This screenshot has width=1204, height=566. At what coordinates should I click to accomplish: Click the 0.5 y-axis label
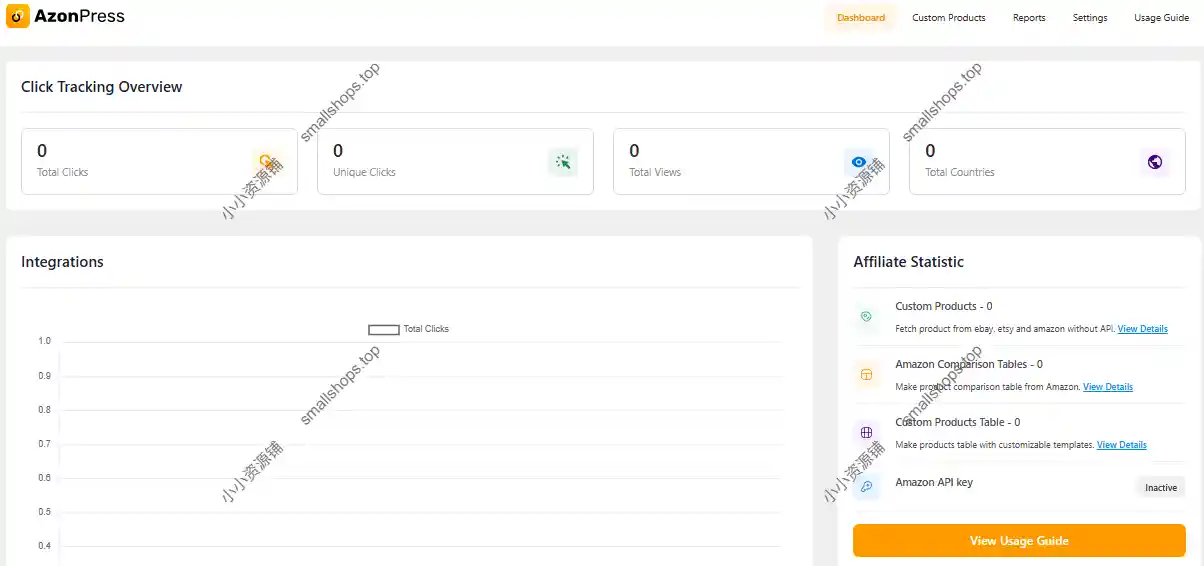point(45,512)
